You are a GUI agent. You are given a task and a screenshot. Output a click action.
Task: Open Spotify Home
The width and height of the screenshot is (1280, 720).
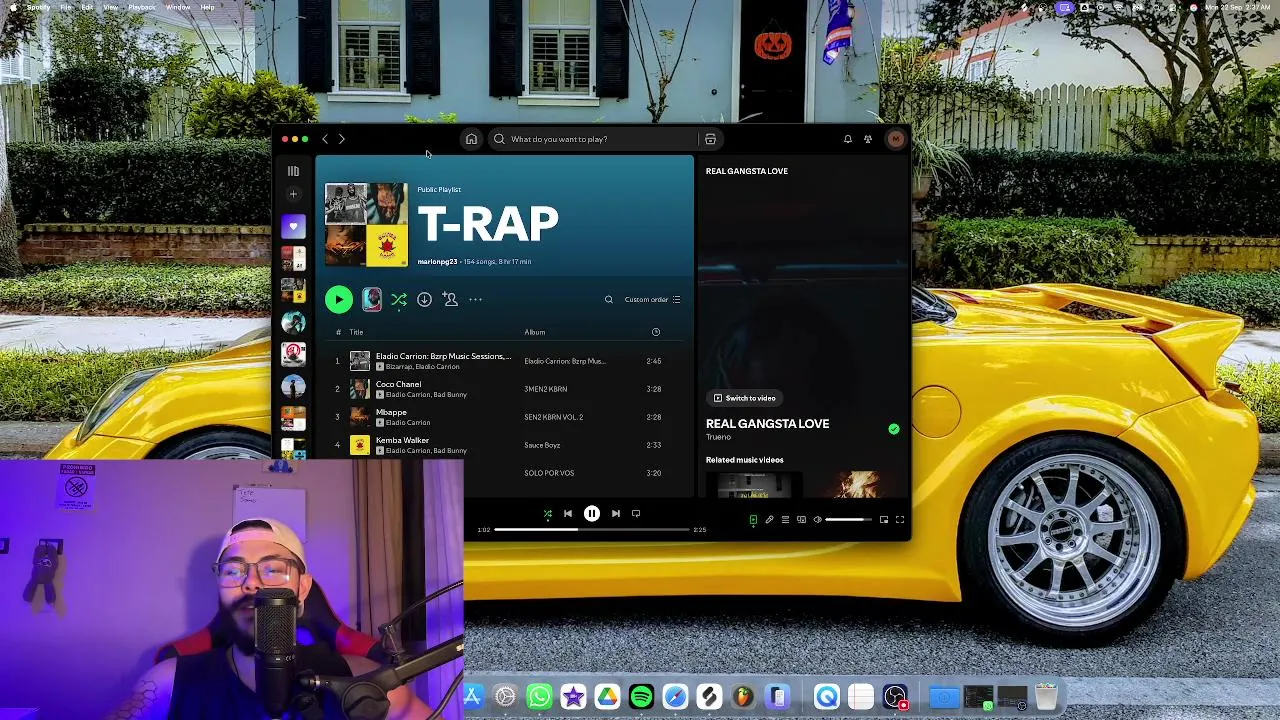tap(471, 139)
